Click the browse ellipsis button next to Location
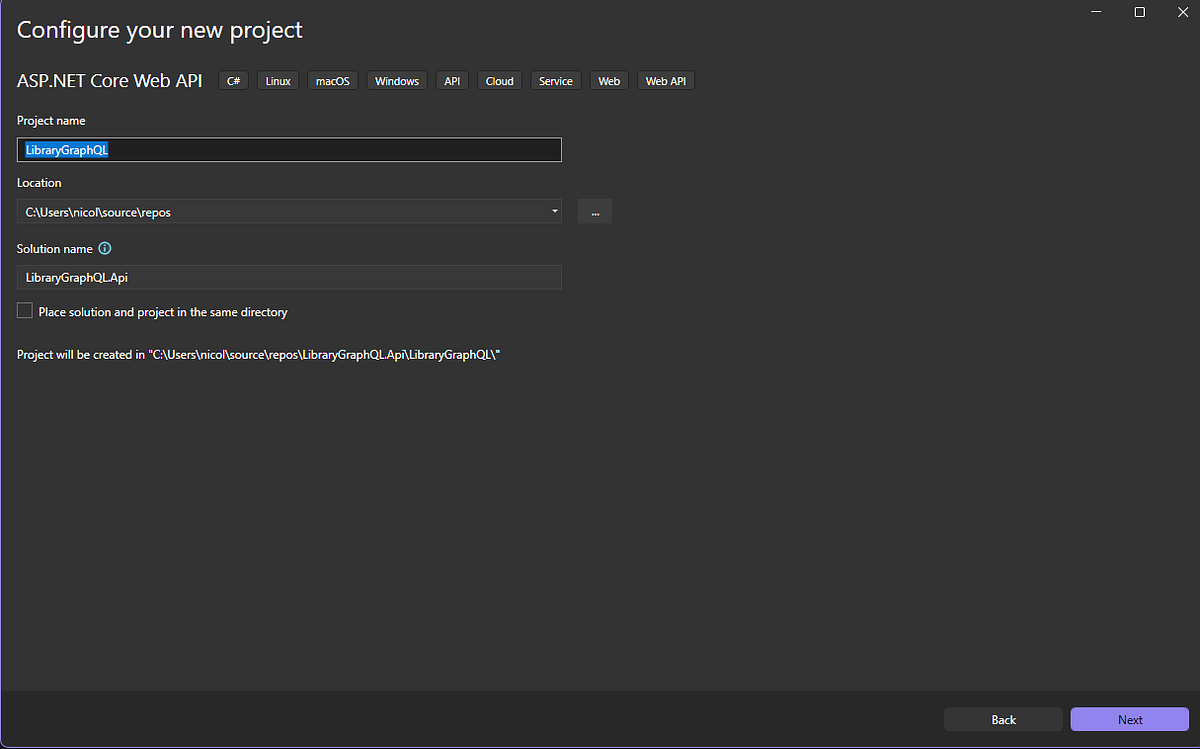The height and width of the screenshot is (749, 1200). point(594,211)
